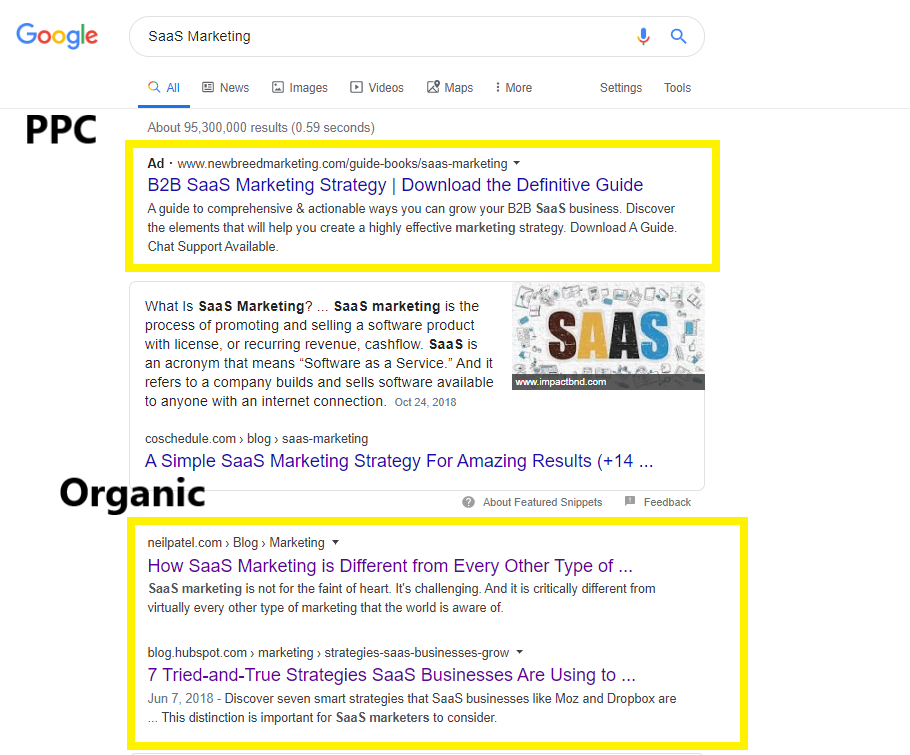
Task: Expand the More search options menu
Action: [x=513, y=88]
